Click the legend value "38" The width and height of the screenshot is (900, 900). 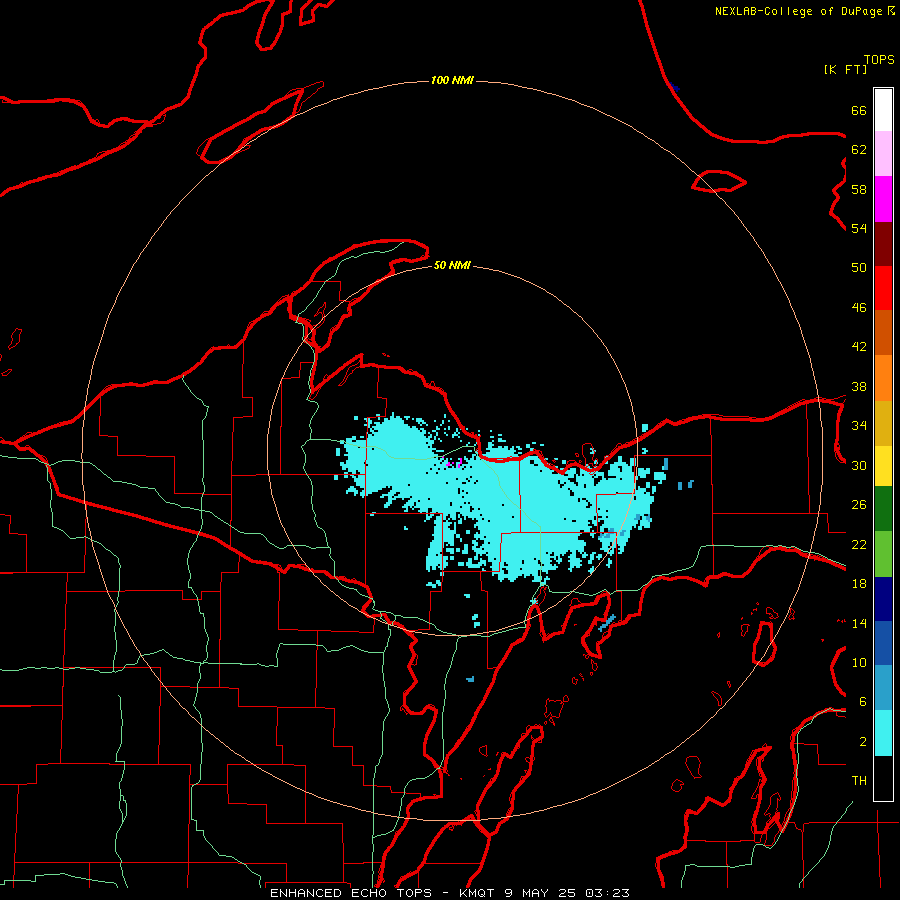859,386
